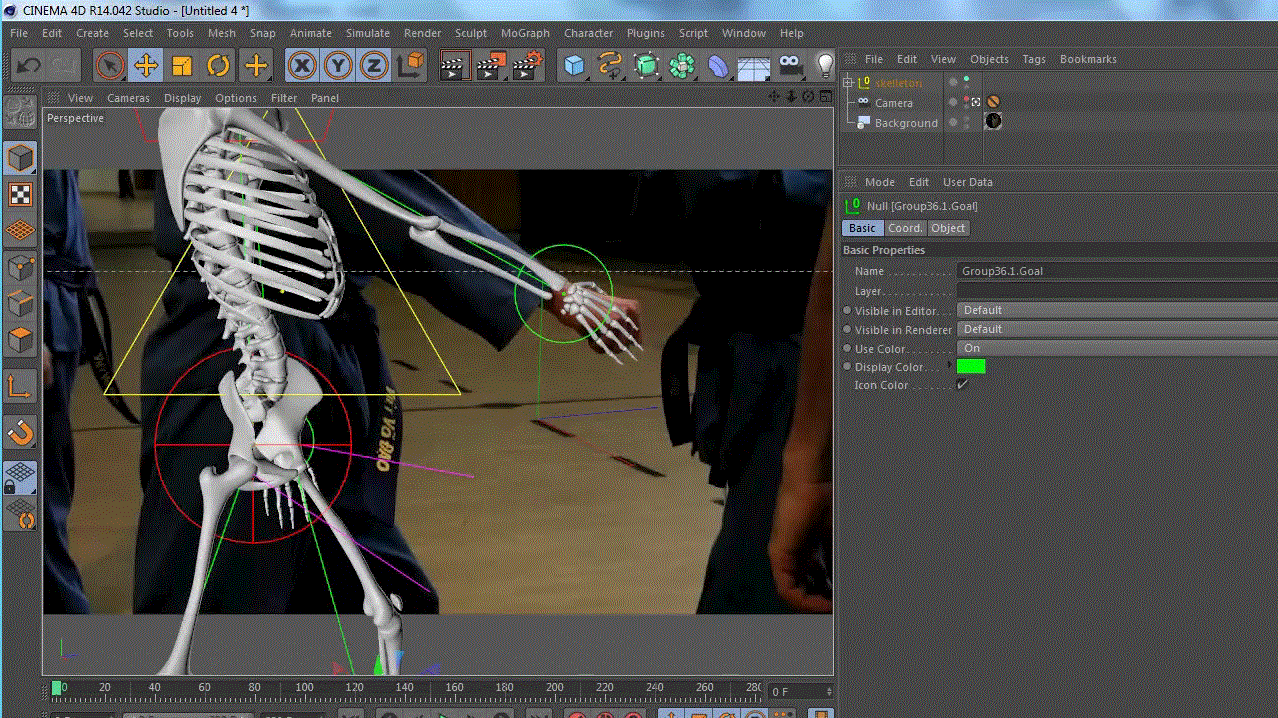Toggle the Y axis lock
1278x718 pixels.
coord(339,66)
